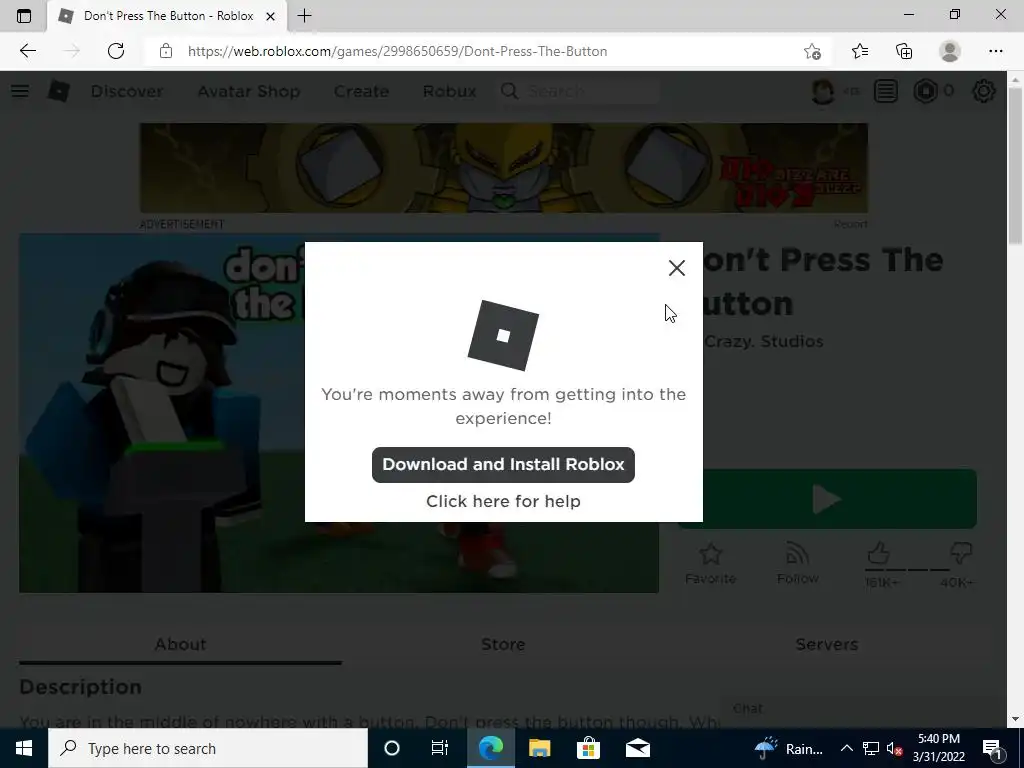The height and width of the screenshot is (768, 1024).
Task: Open the Mail app from taskbar
Action: pyautogui.click(x=637, y=748)
